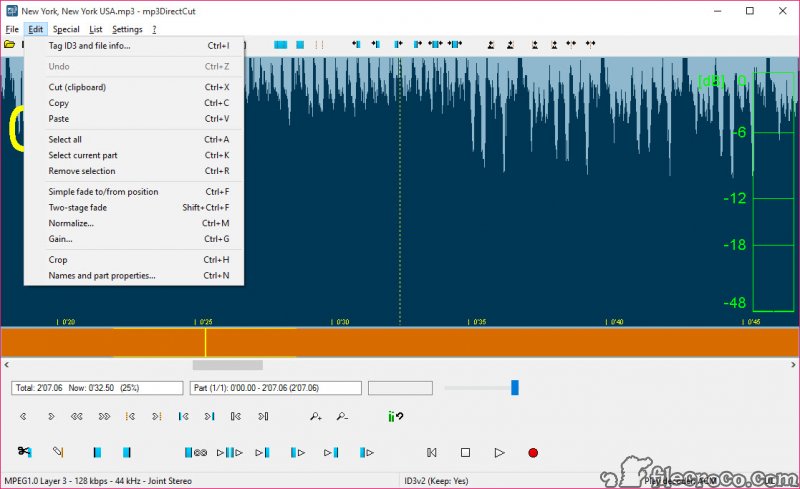Image resolution: width=800 pixels, height=489 pixels.
Task: Open the File menu
Action: (x=12, y=29)
